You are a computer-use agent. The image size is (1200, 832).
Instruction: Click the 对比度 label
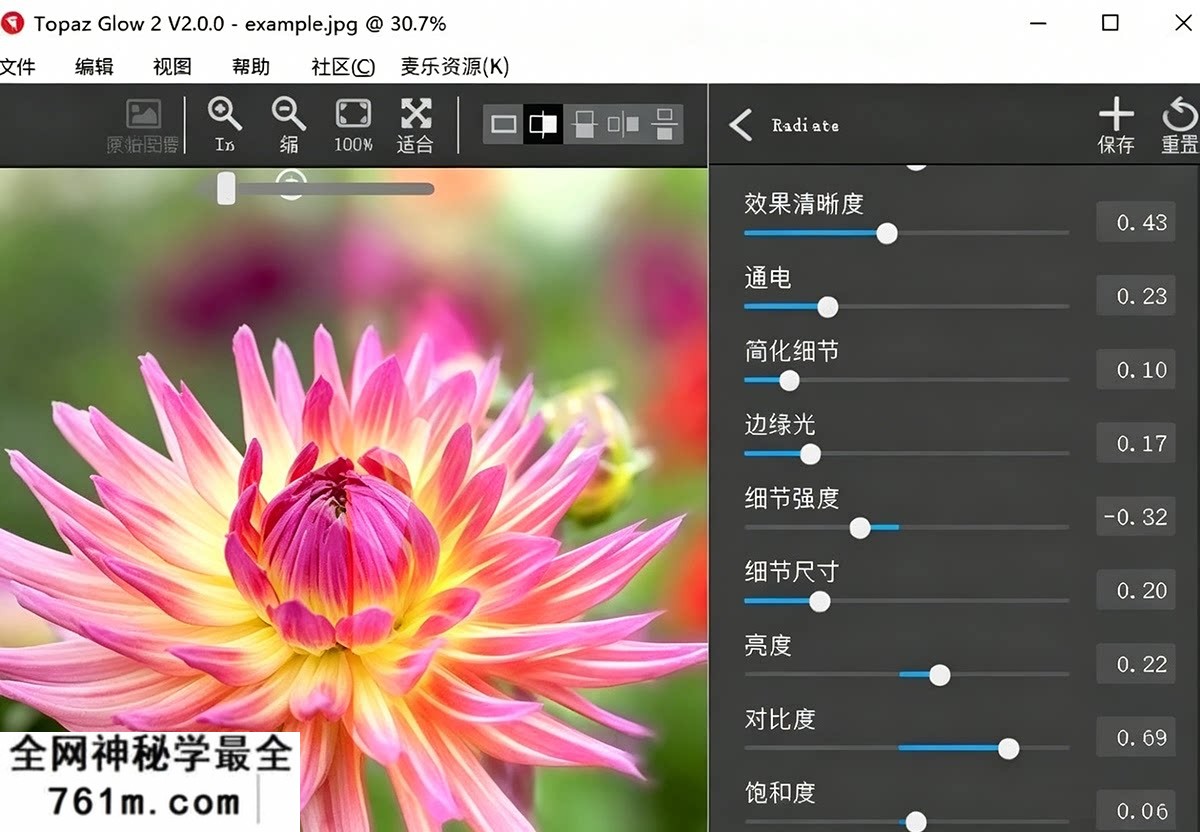coord(780,719)
